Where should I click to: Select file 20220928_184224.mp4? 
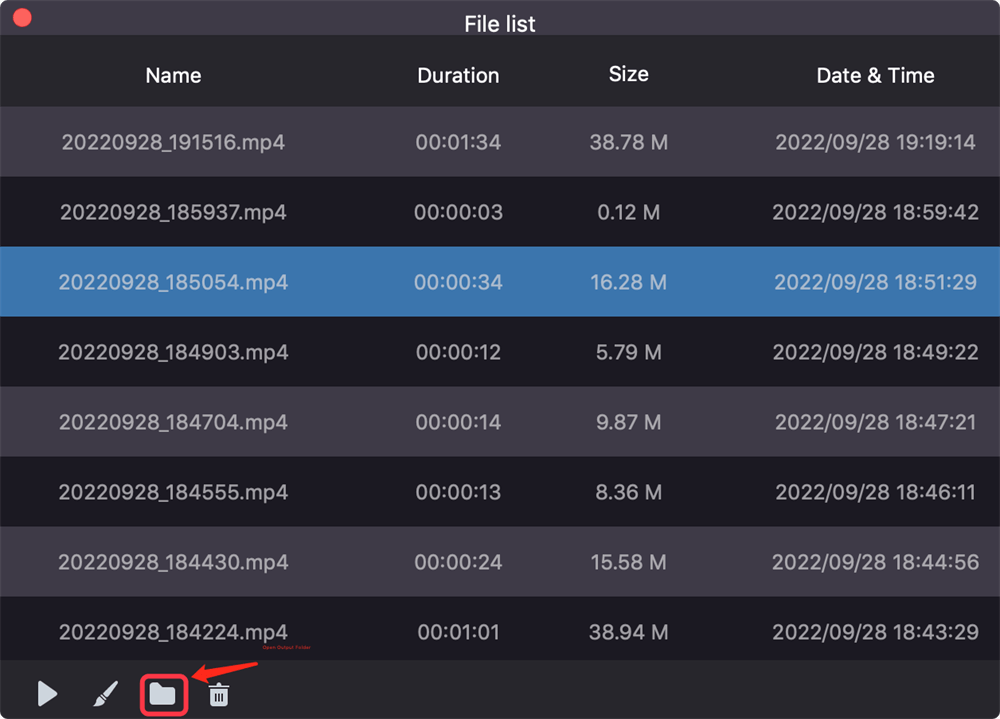pyautogui.click(x=173, y=632)
